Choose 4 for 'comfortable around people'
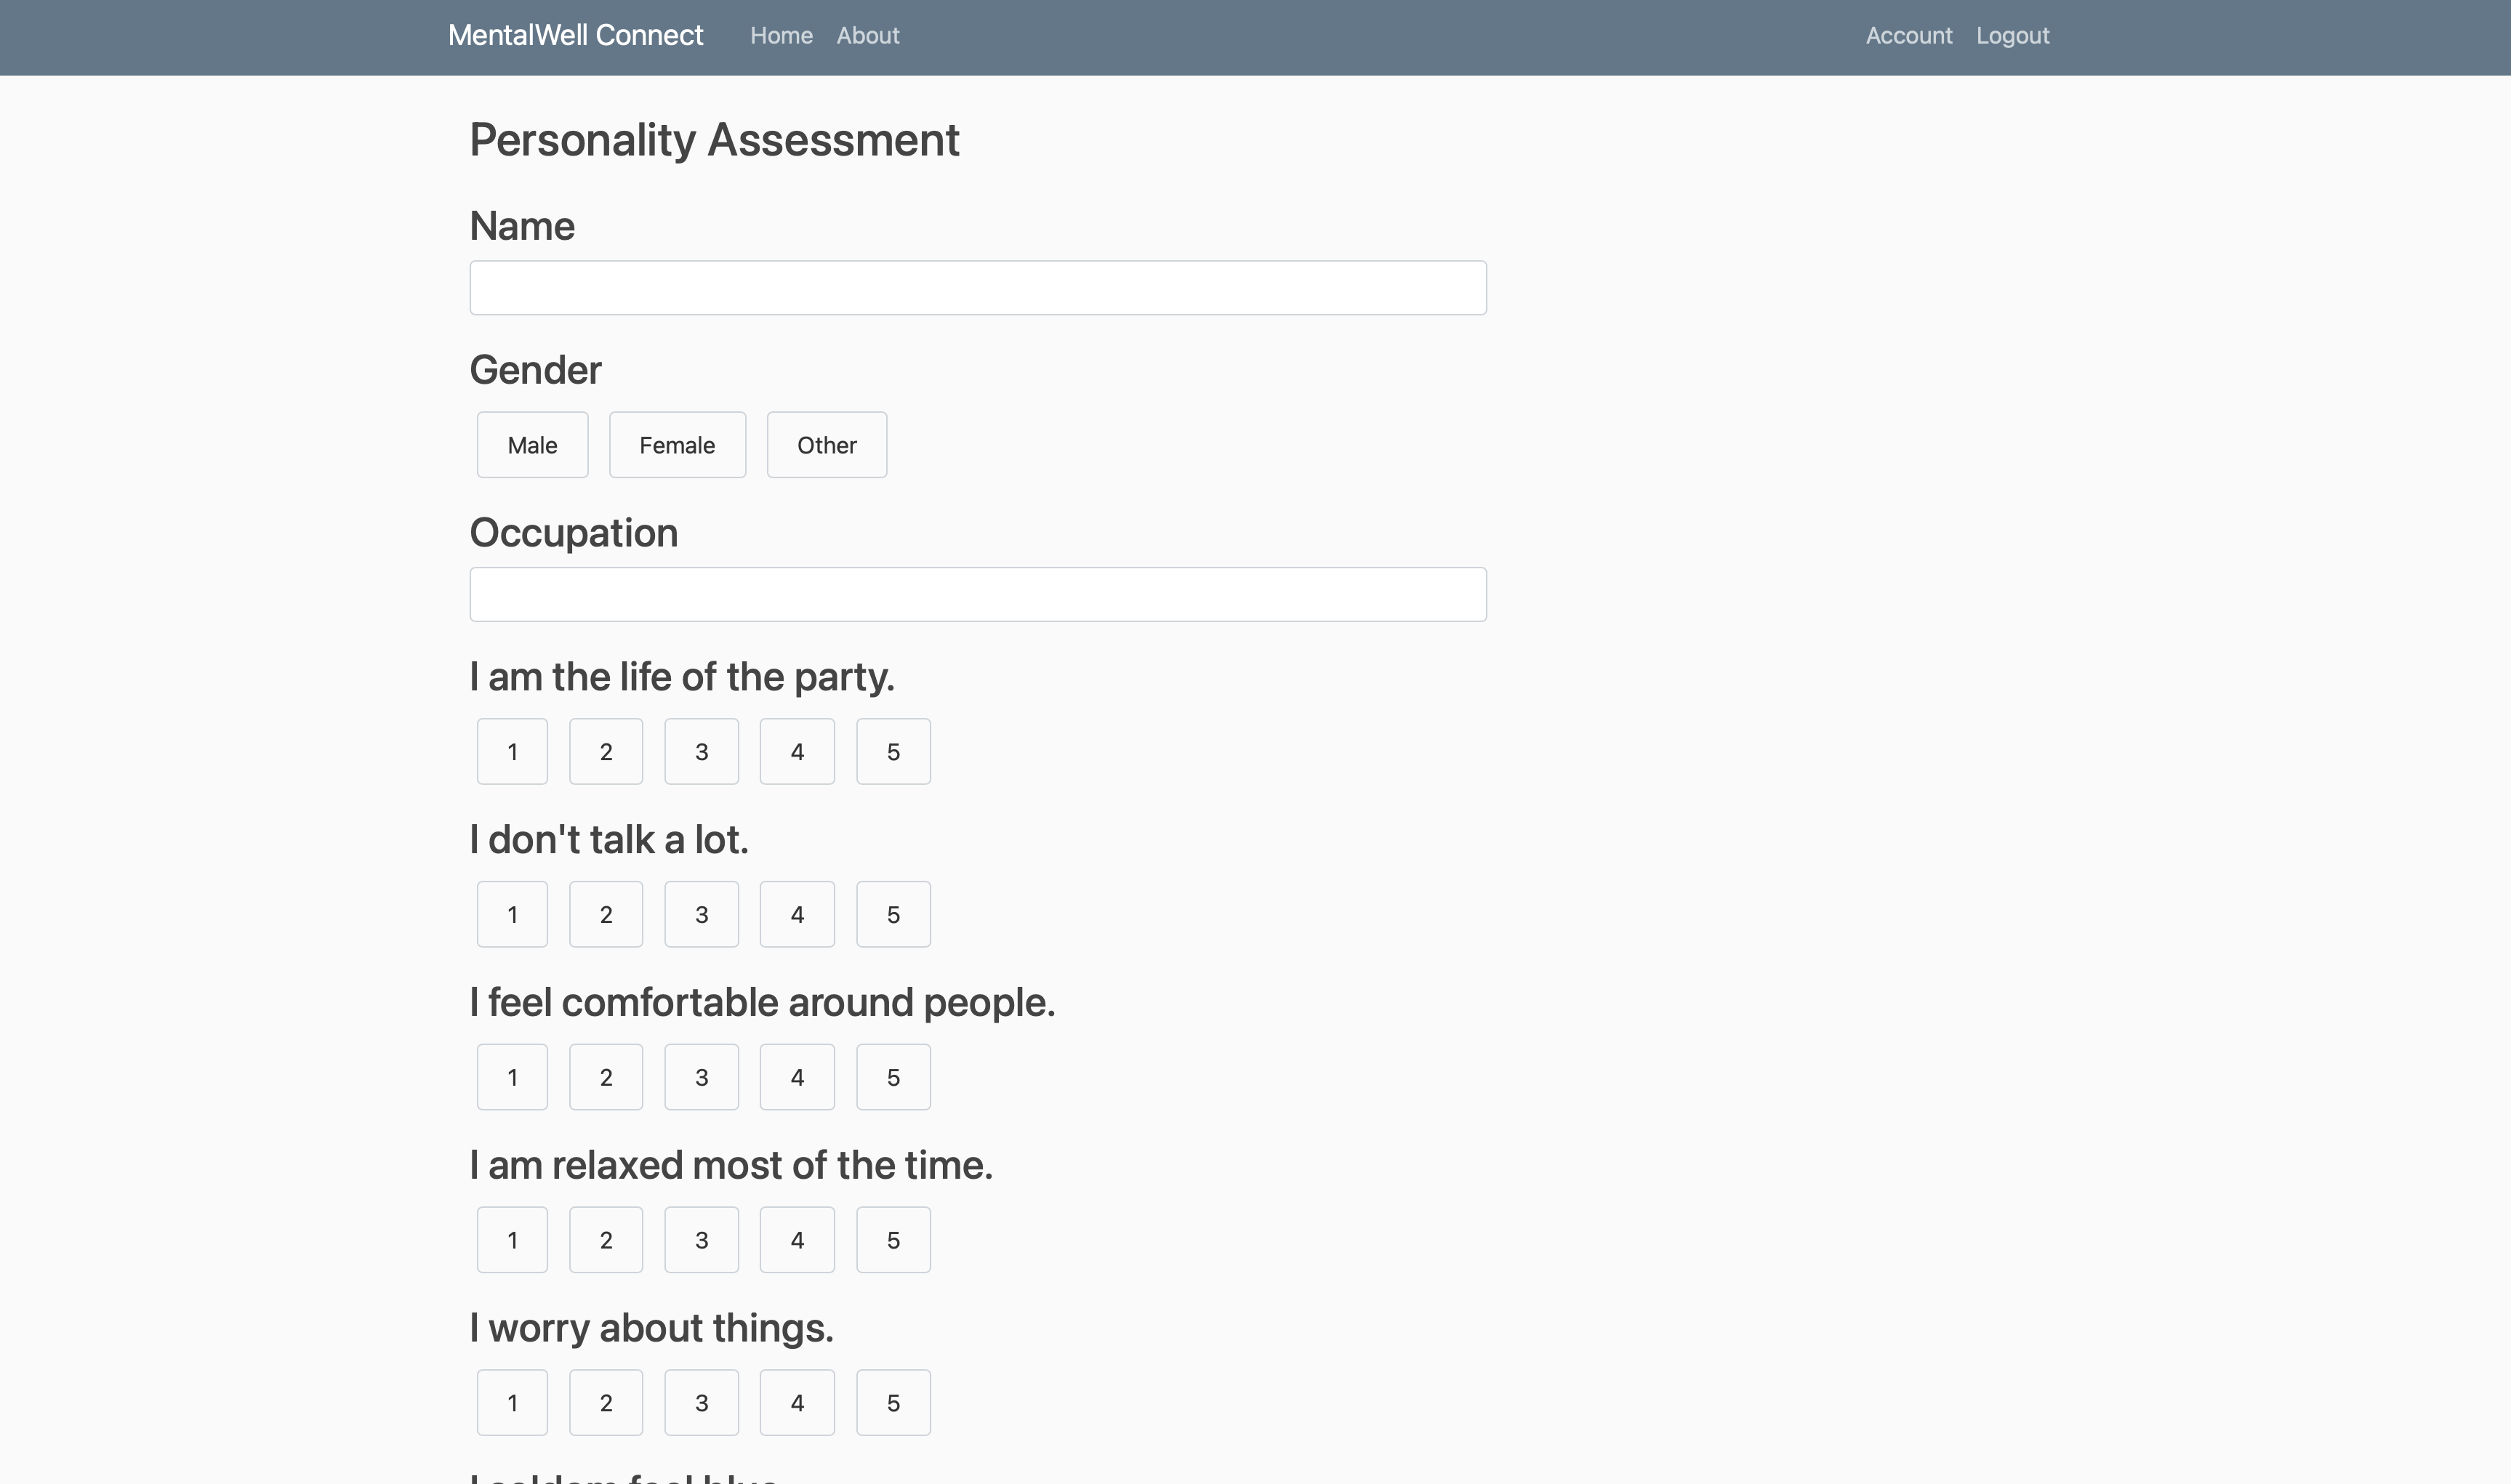The width and height of the screenshot is (2511, 1484). 797,1078
